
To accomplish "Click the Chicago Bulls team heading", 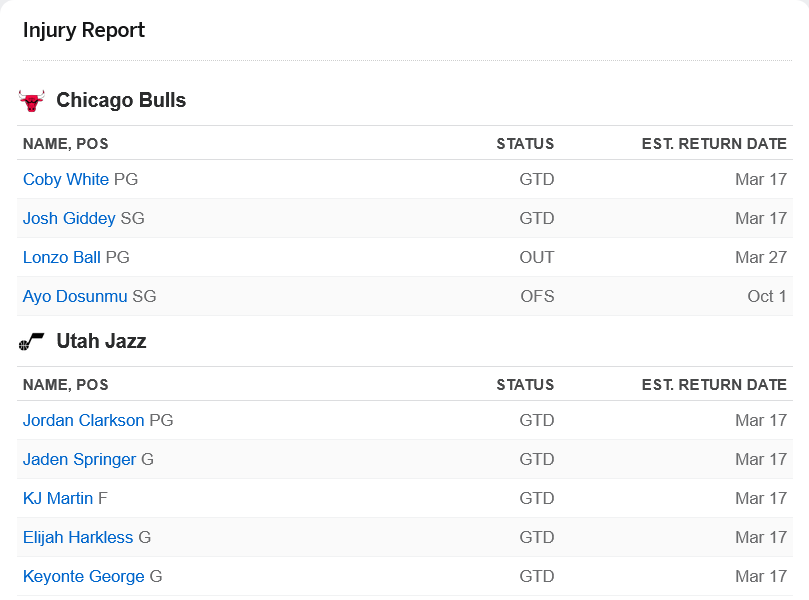I will (x=121, y=100).
